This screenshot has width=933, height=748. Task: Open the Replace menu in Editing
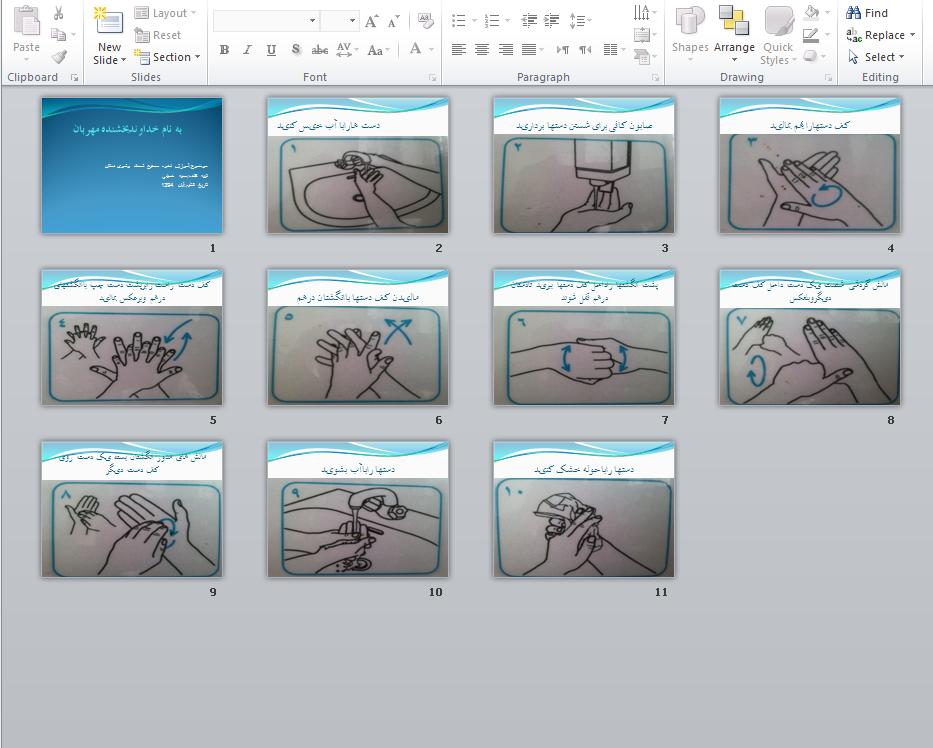[x=880, y=35]
